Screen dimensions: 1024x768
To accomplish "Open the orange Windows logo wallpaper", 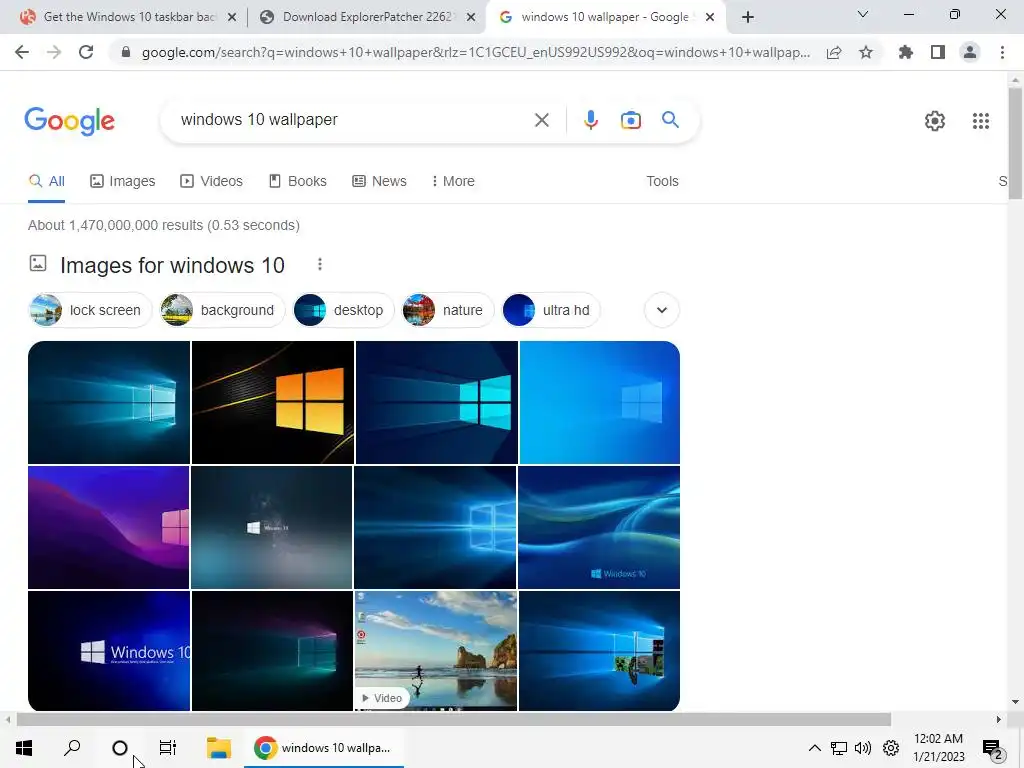I will pos(273,402).
